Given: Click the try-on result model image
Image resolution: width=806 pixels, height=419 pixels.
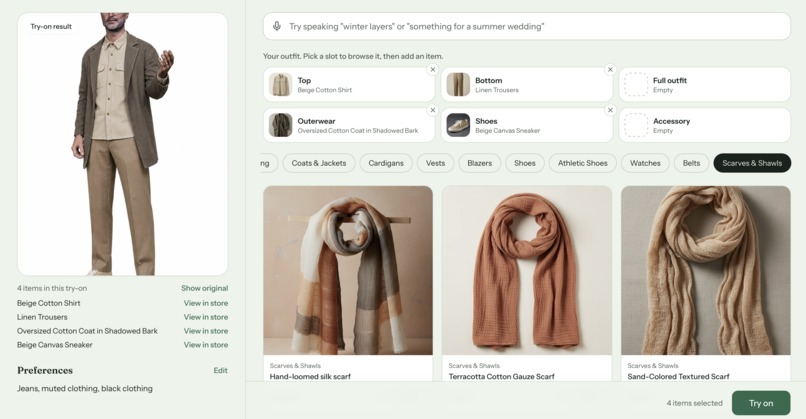Looking at the screenshot, I should point(123,144).
